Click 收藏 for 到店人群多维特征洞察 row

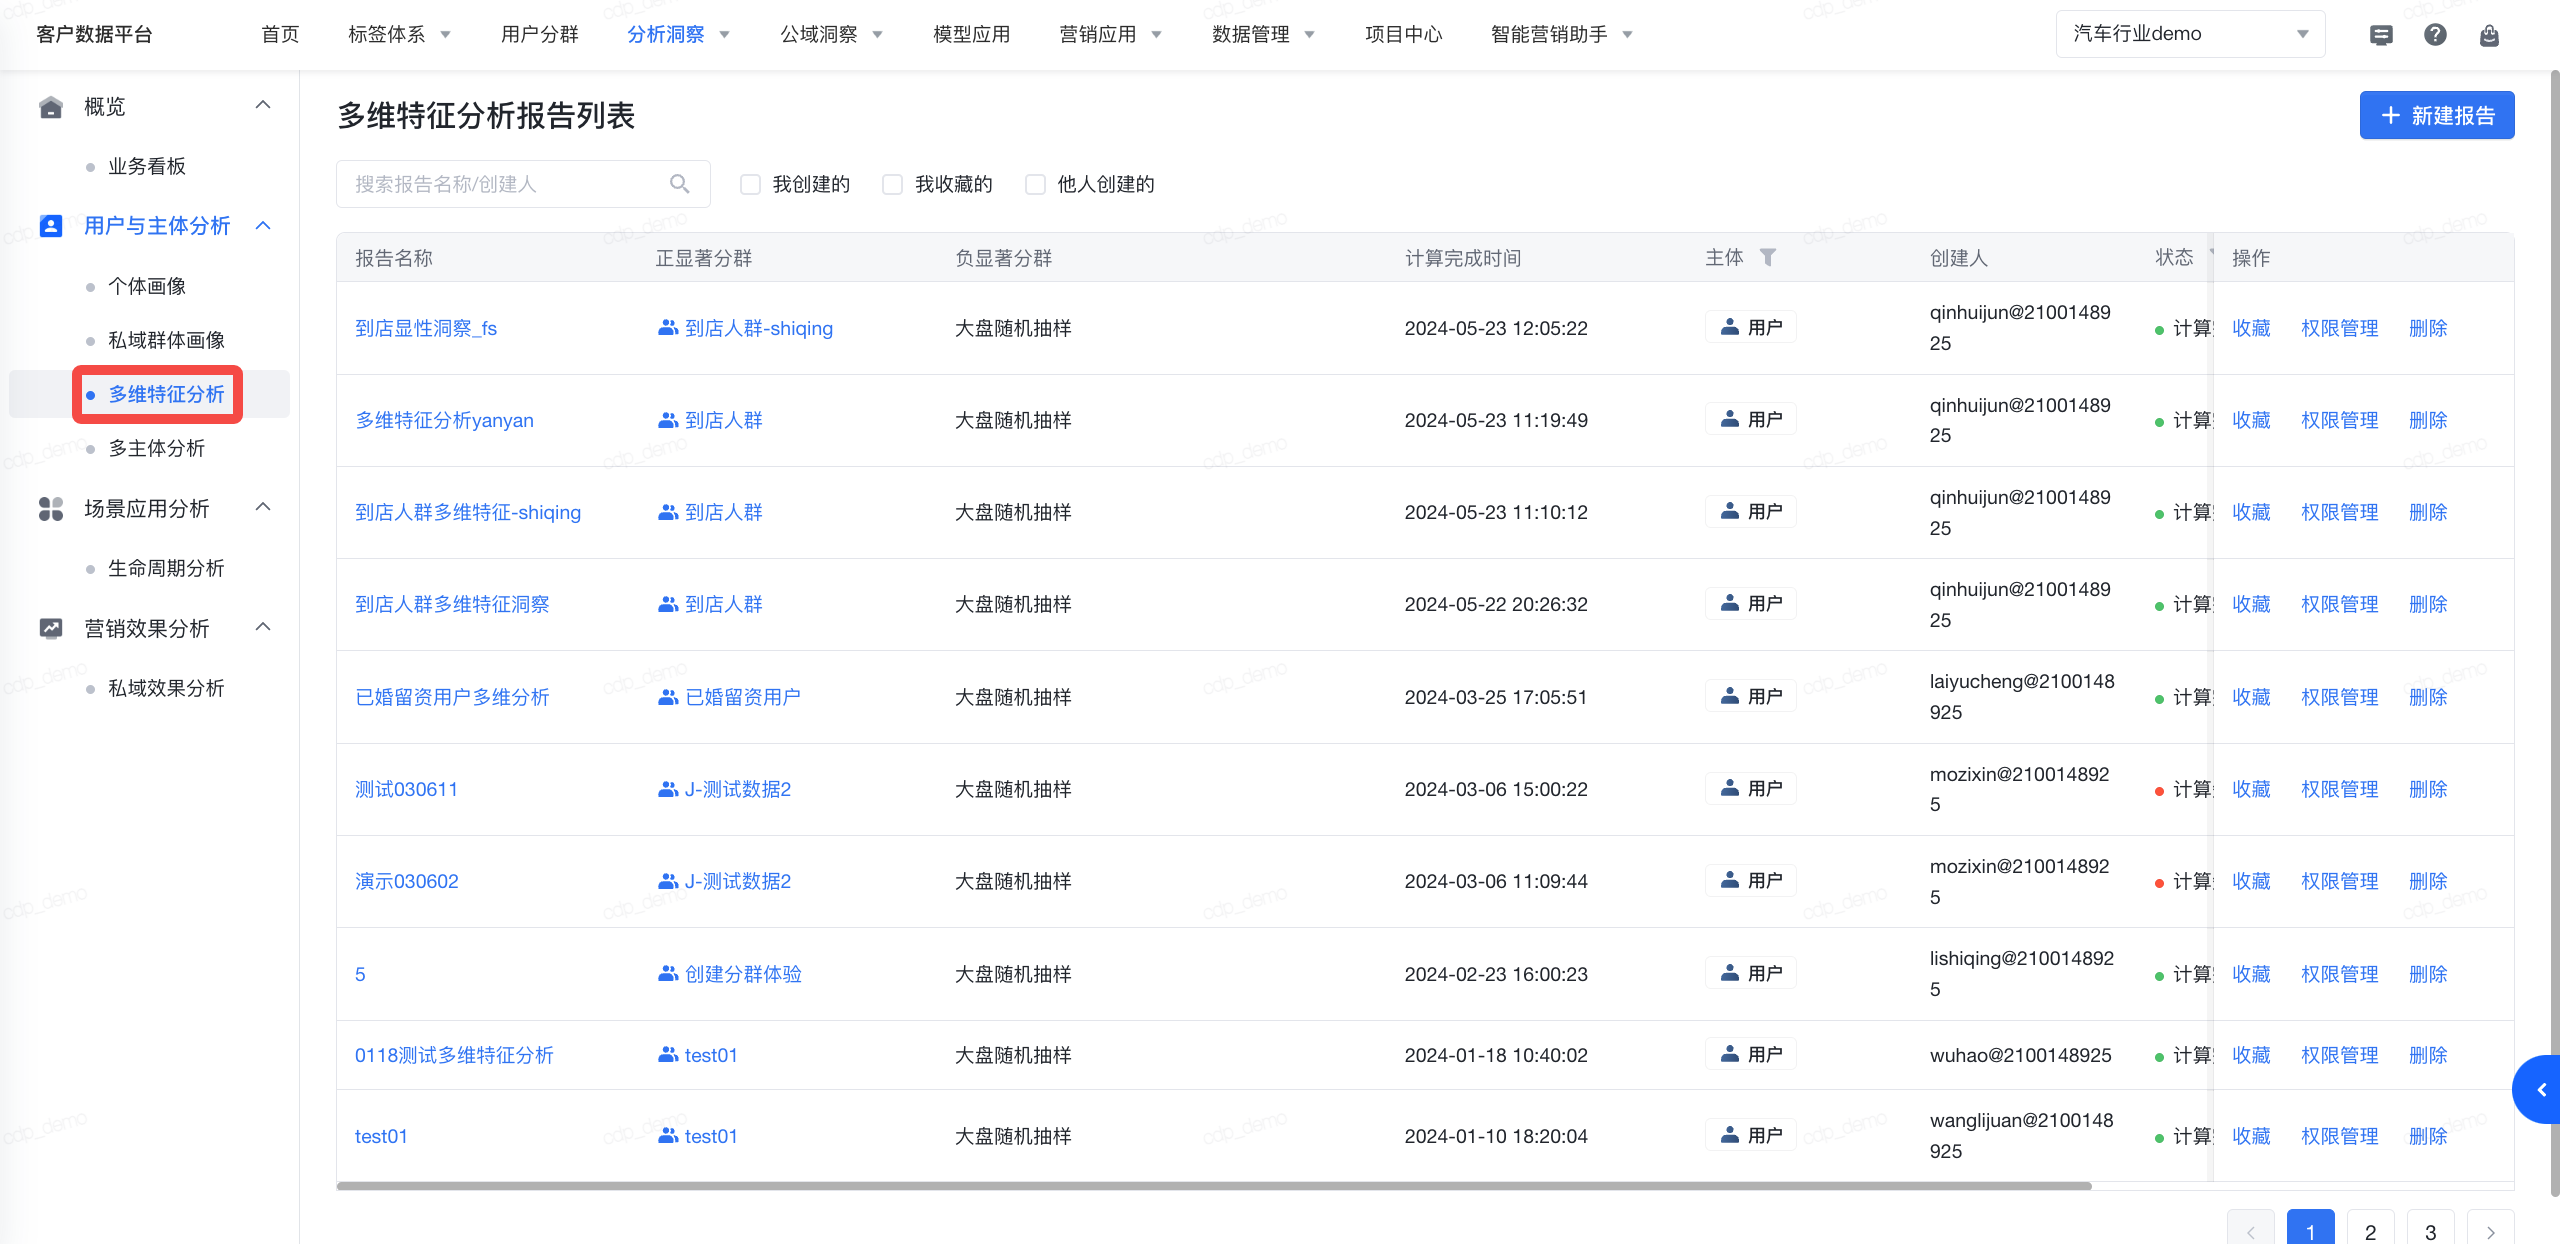pyautogui.click(x=2252, y=605)
